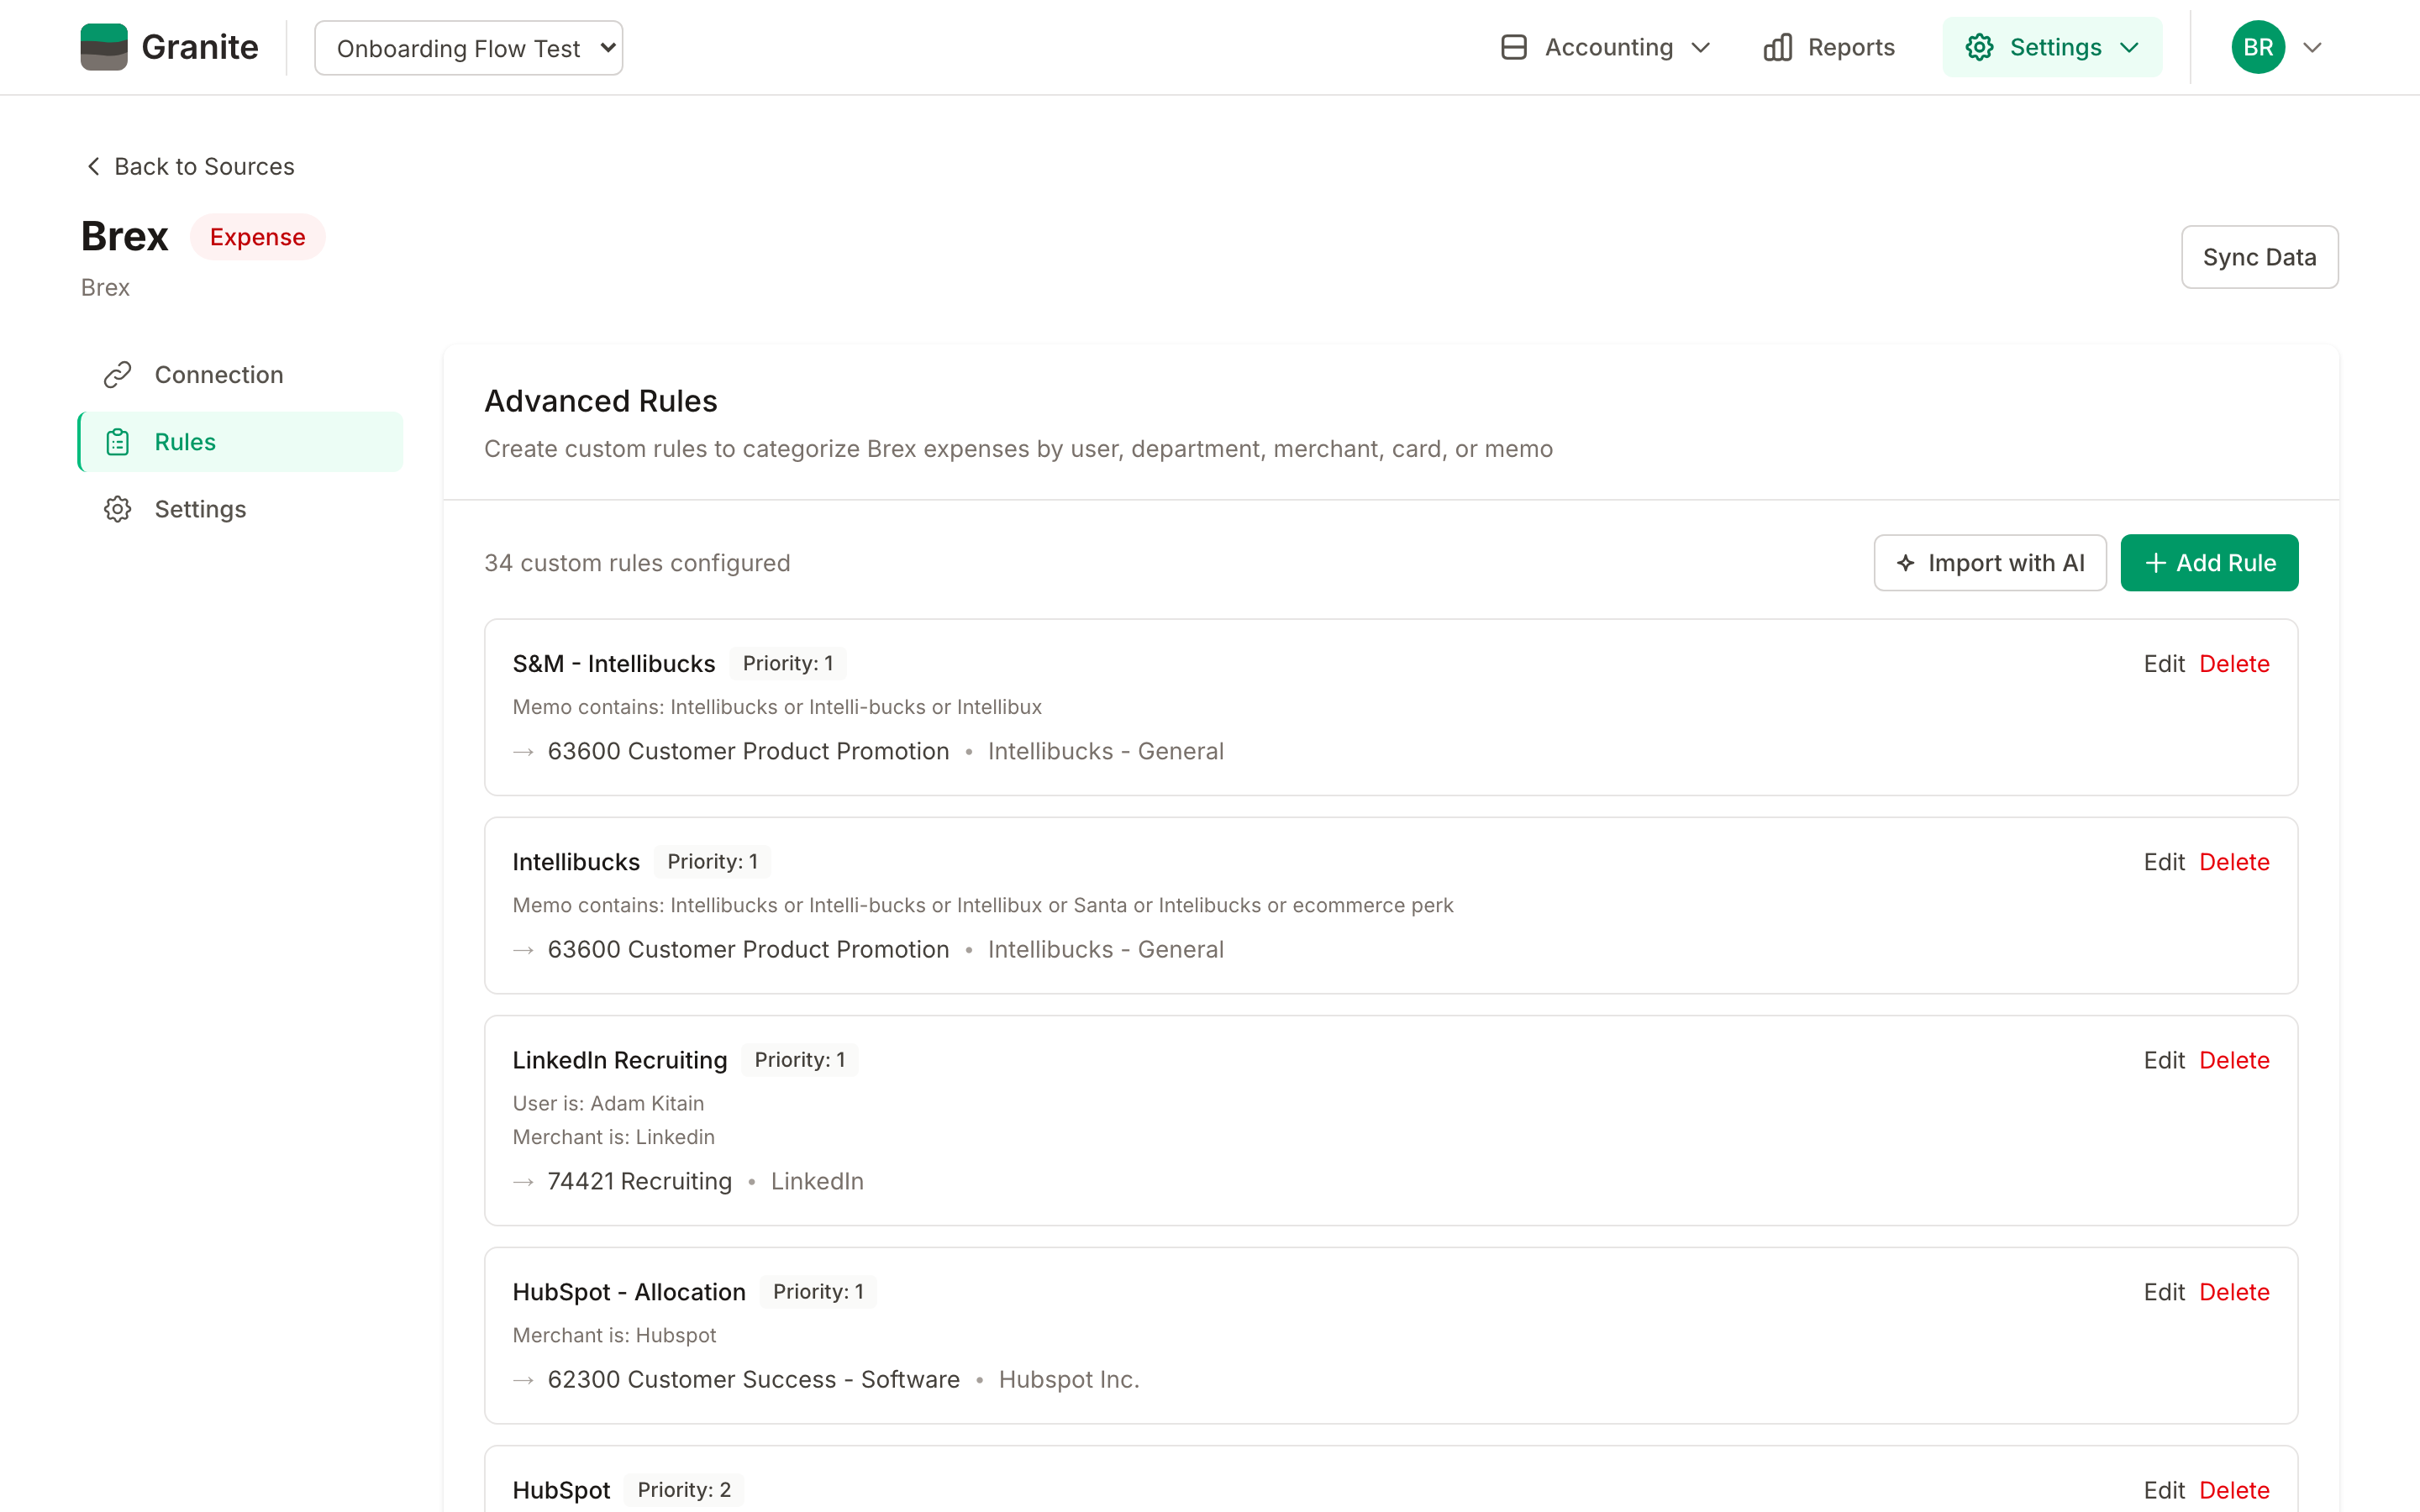Click the Rules clipboard icon in sidebar
The height and width of the screenshot is (1512, 2420).
(x=118, y=442)
